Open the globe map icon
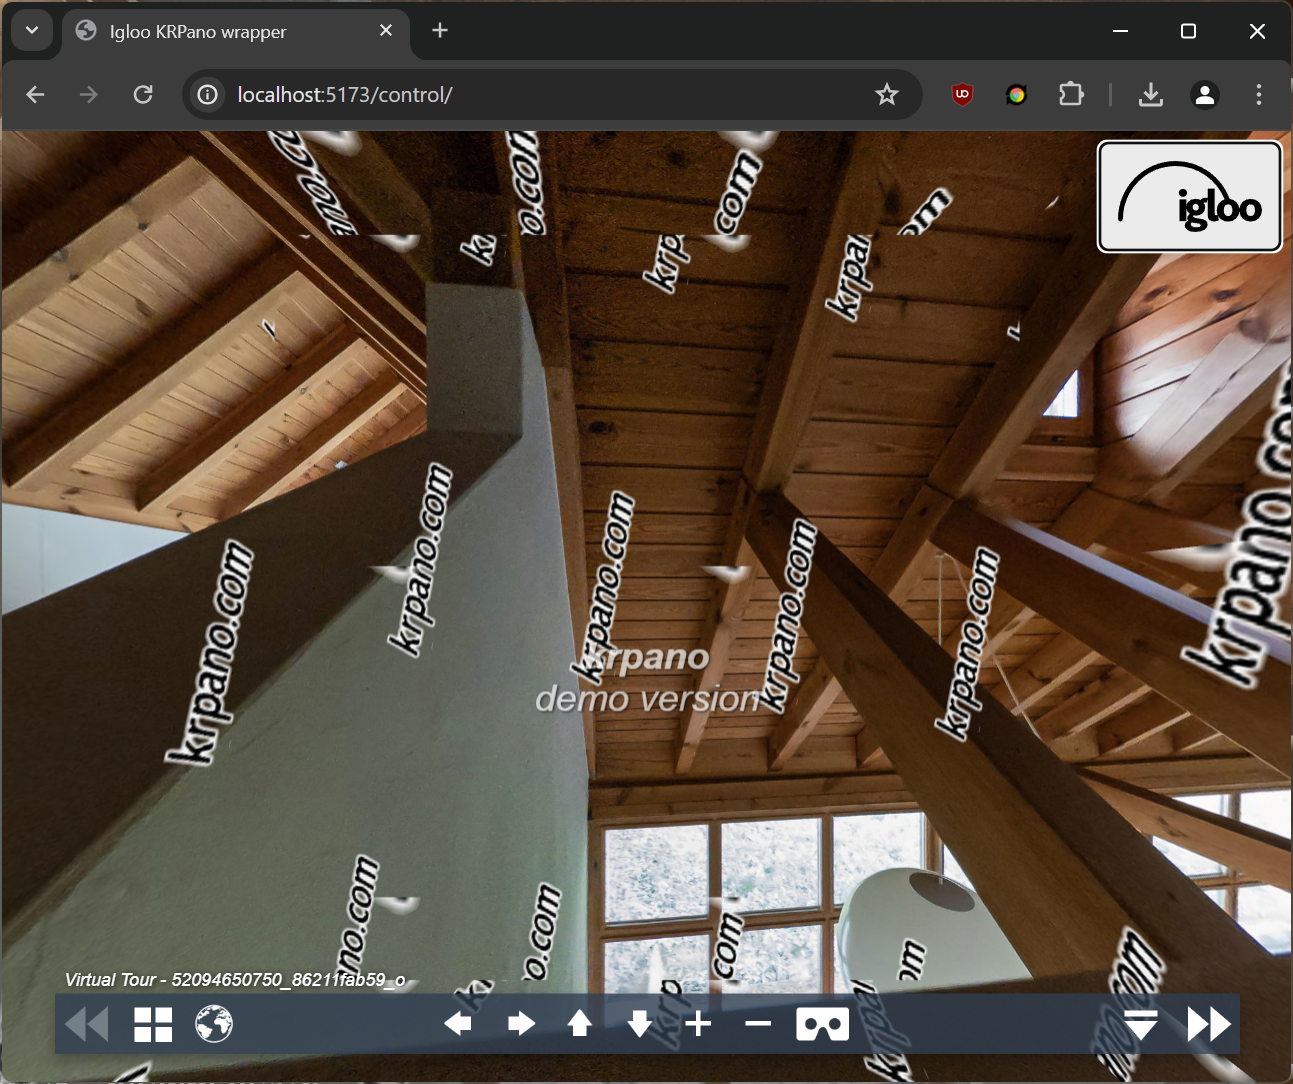The height and width of the screenshot is (1084, 1293). (x=214, y=1024)
